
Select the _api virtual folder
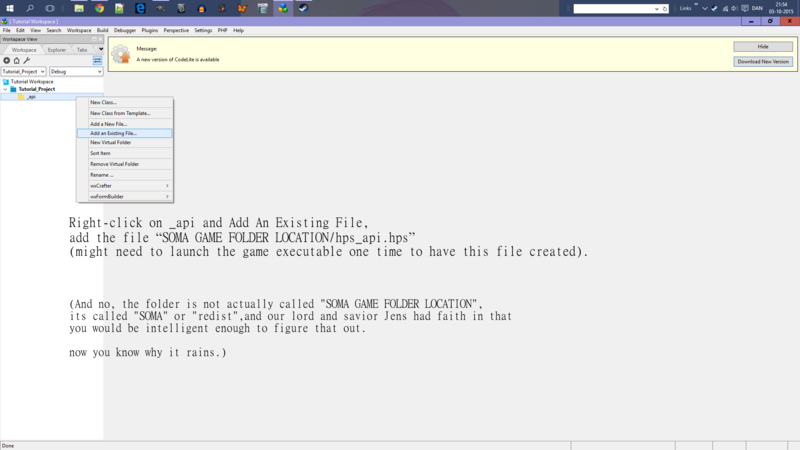click(30, 97)
